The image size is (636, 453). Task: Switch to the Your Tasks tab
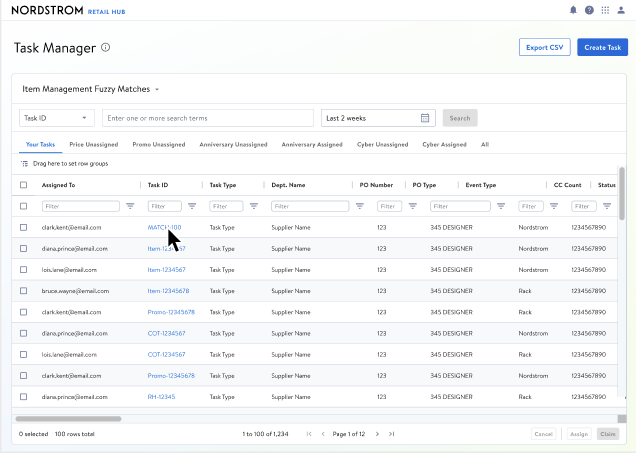tap(40, 144)
